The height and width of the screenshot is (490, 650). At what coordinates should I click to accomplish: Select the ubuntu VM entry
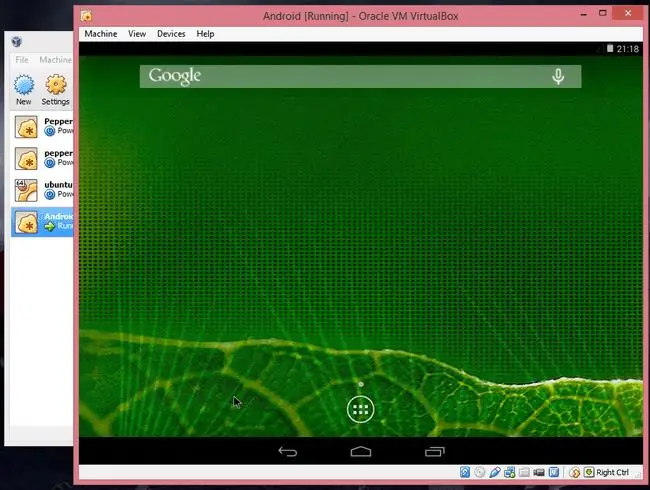click(42, 190)
